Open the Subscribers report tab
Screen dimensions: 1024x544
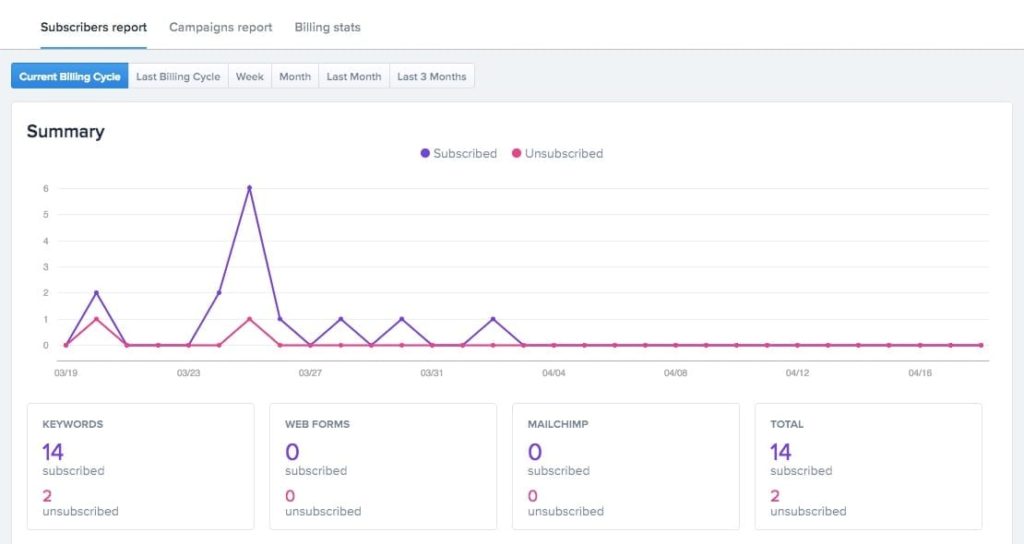pos(93,27)
